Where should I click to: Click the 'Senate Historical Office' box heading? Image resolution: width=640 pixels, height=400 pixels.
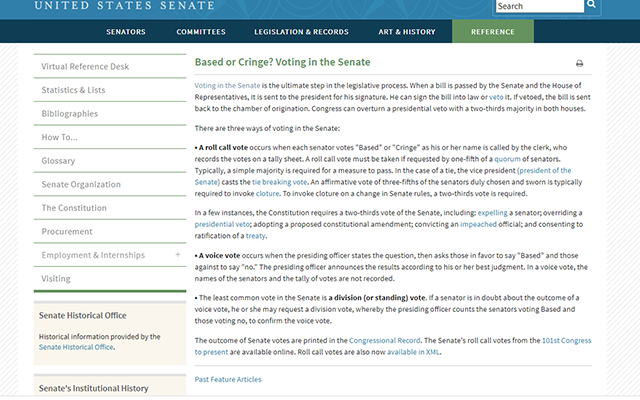(82, 316)
